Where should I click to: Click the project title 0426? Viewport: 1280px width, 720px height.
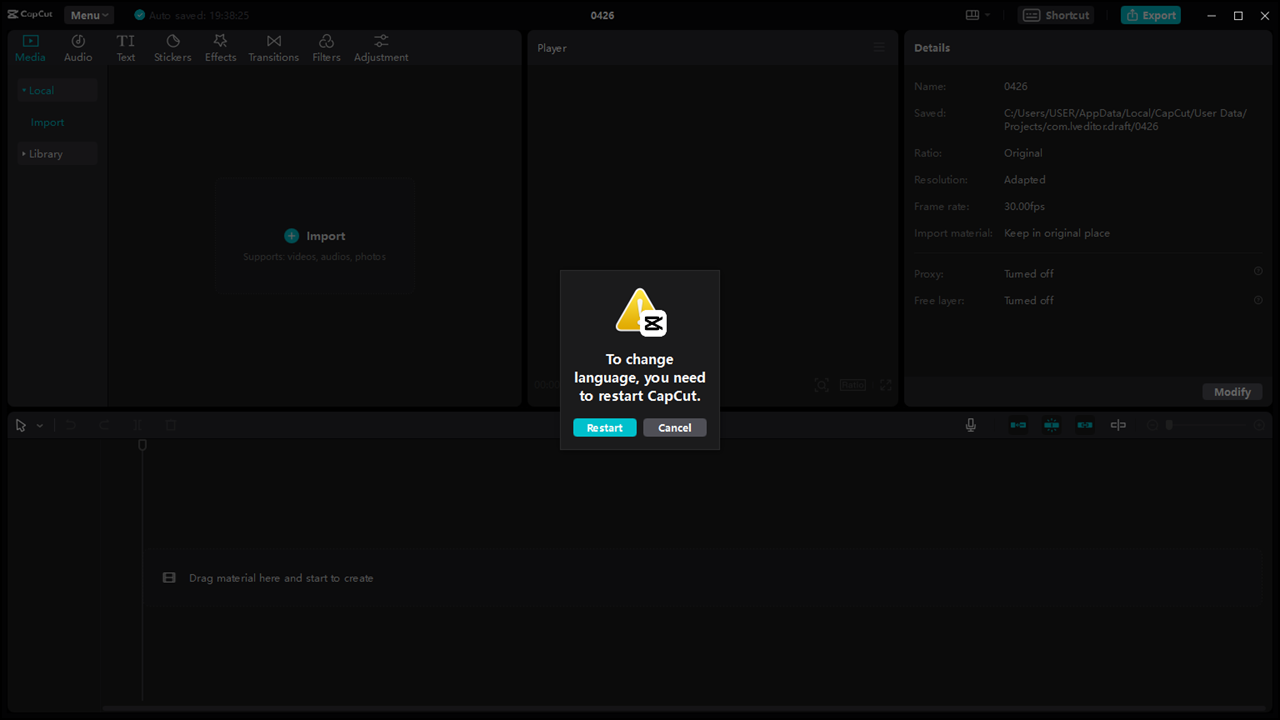pos(602,15)
